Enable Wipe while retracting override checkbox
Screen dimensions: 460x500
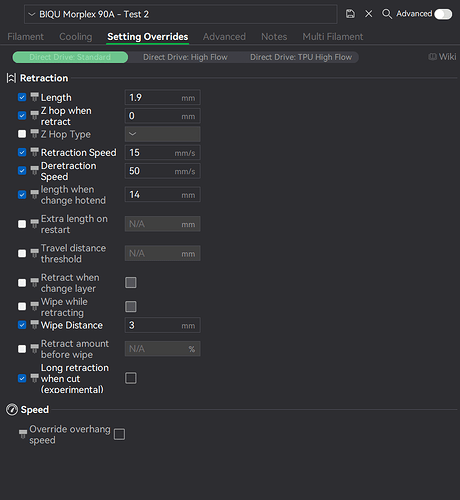[22, 306]
